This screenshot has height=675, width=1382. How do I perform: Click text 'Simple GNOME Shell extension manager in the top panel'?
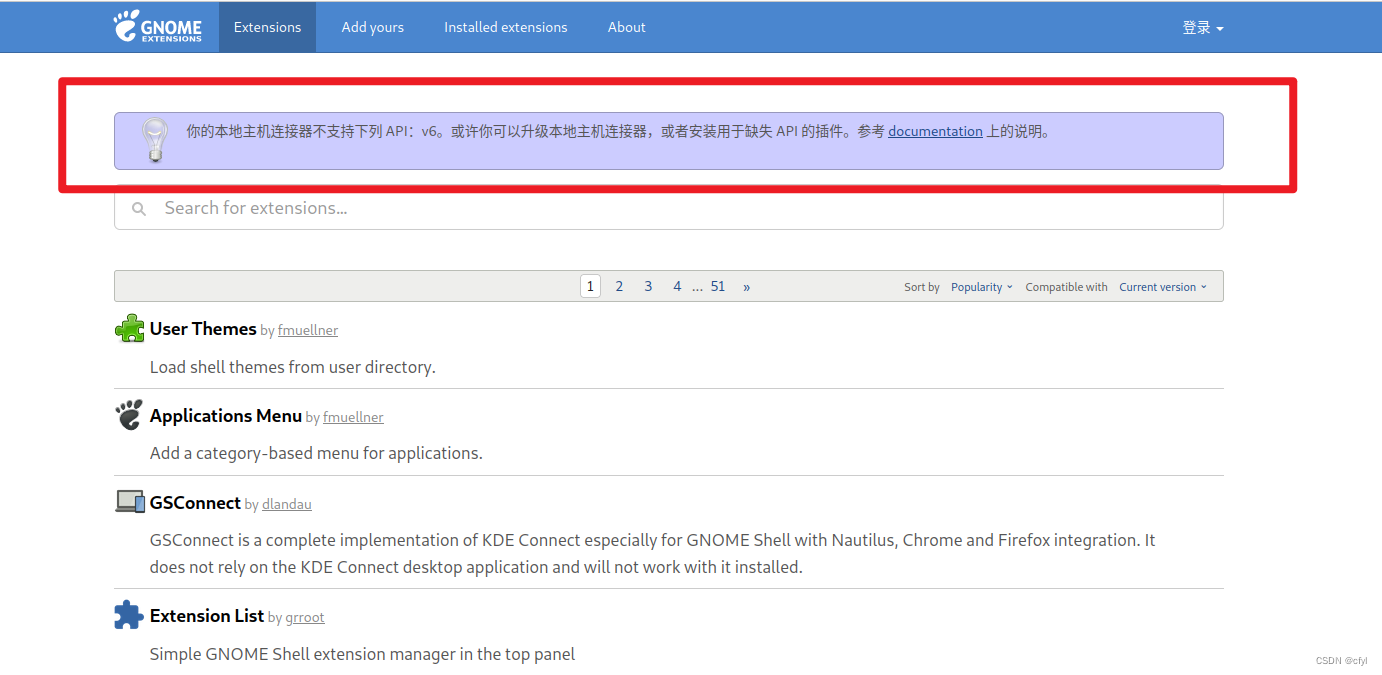click(362, 654)
